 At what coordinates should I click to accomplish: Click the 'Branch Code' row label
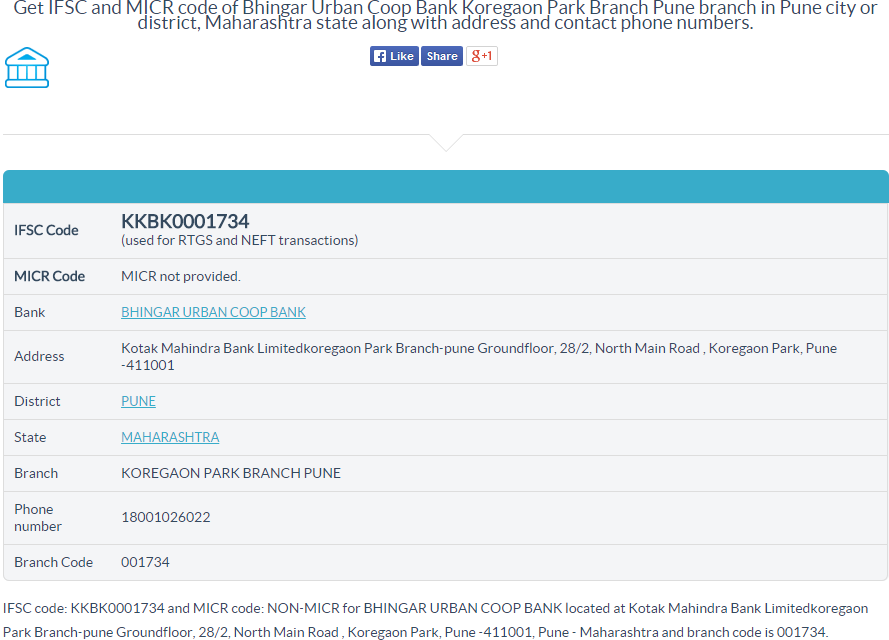[x=53, y=562]
